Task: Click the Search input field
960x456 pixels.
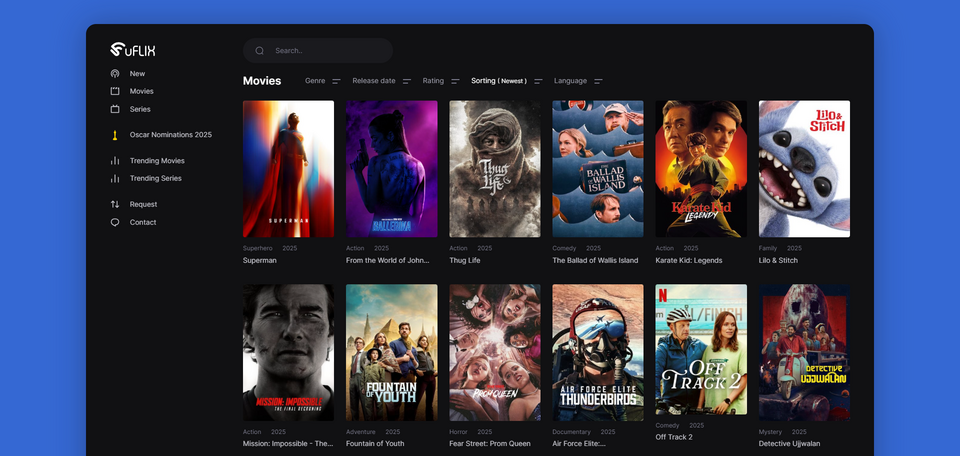Action: tap(318, 51)
